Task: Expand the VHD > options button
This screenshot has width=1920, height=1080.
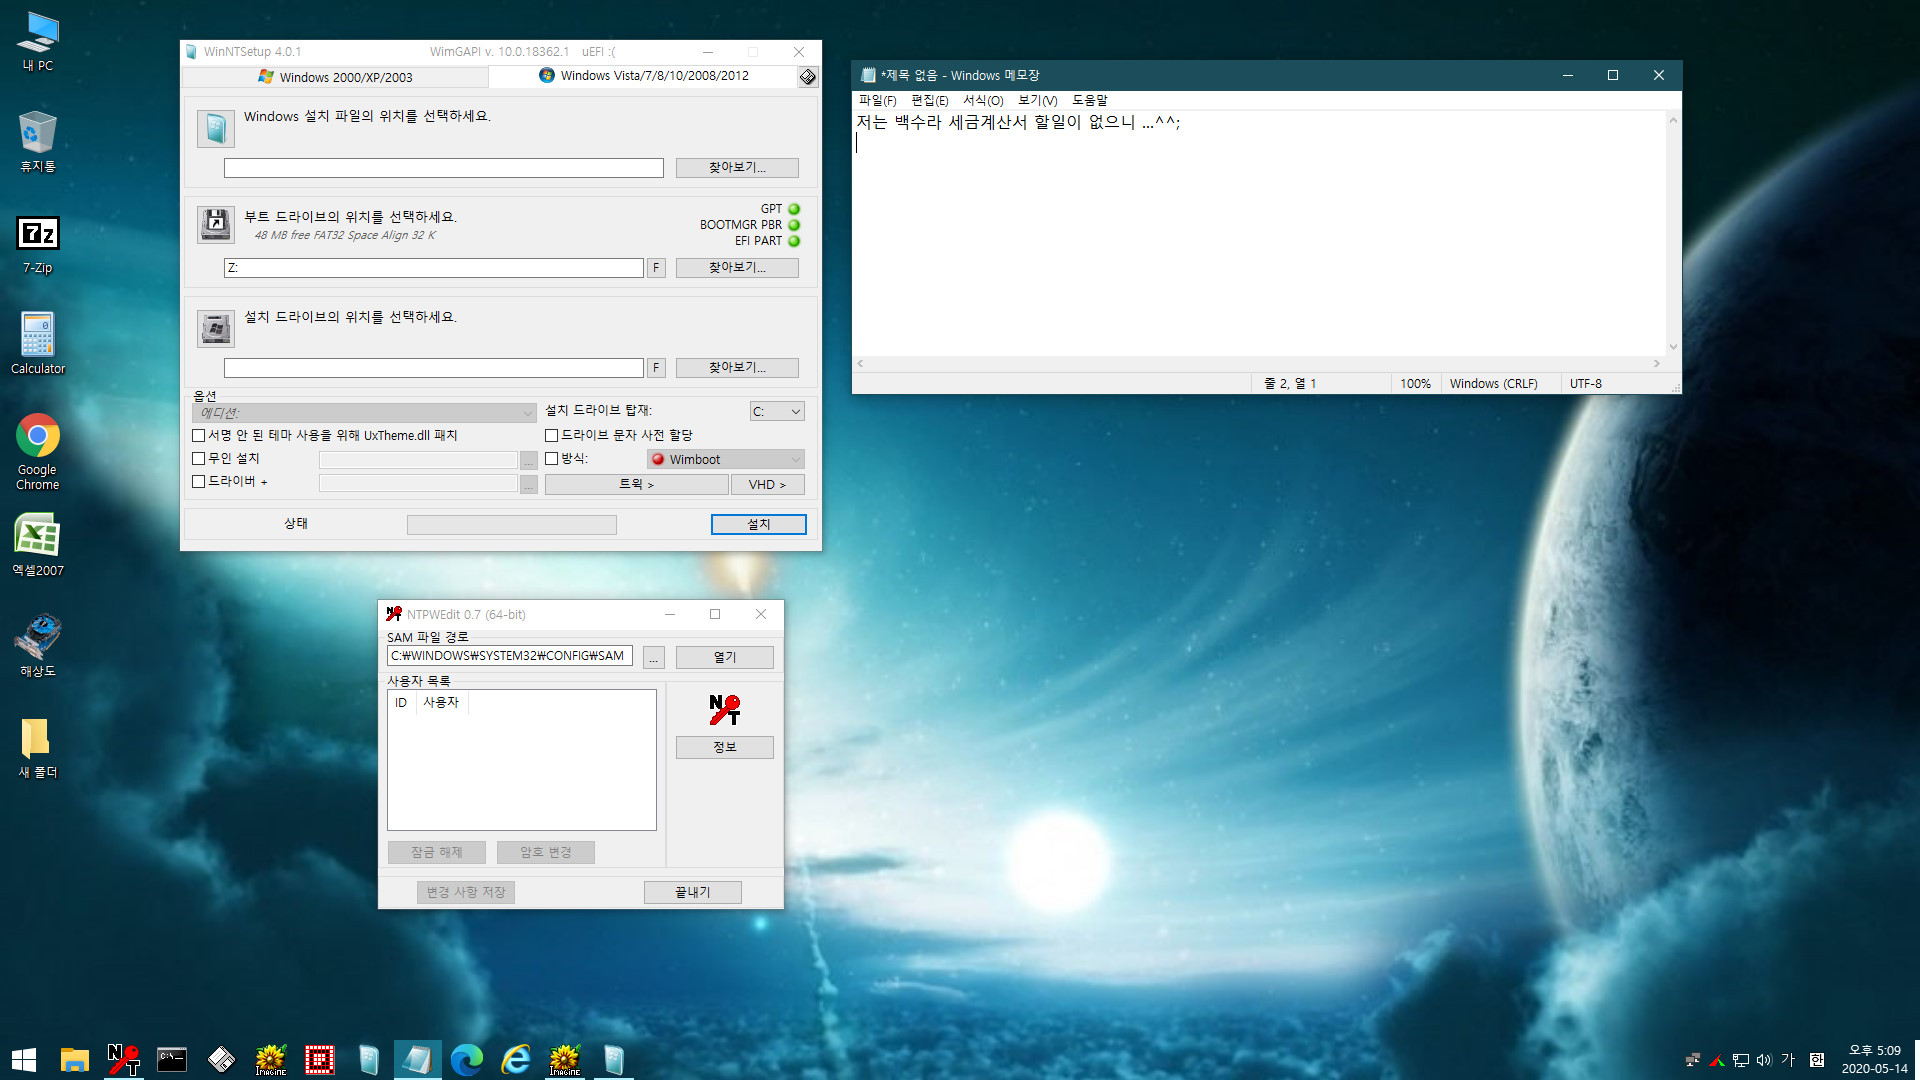Action: 767,484
